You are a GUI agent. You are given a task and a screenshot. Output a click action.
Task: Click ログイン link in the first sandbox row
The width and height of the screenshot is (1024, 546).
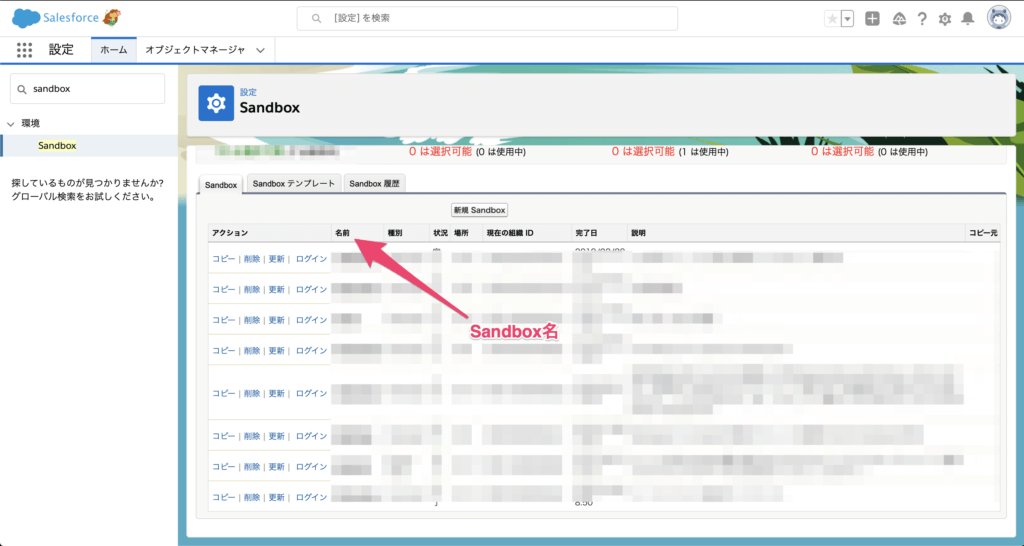point(311,259)
